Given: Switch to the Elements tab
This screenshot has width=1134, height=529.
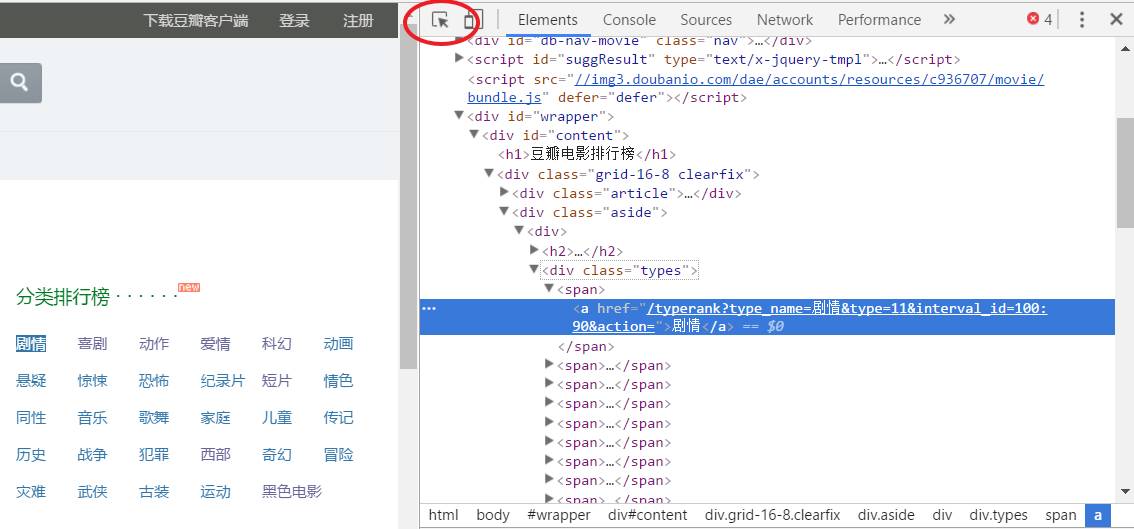Looking at the screenshot, I should click(x=548, y=20).
